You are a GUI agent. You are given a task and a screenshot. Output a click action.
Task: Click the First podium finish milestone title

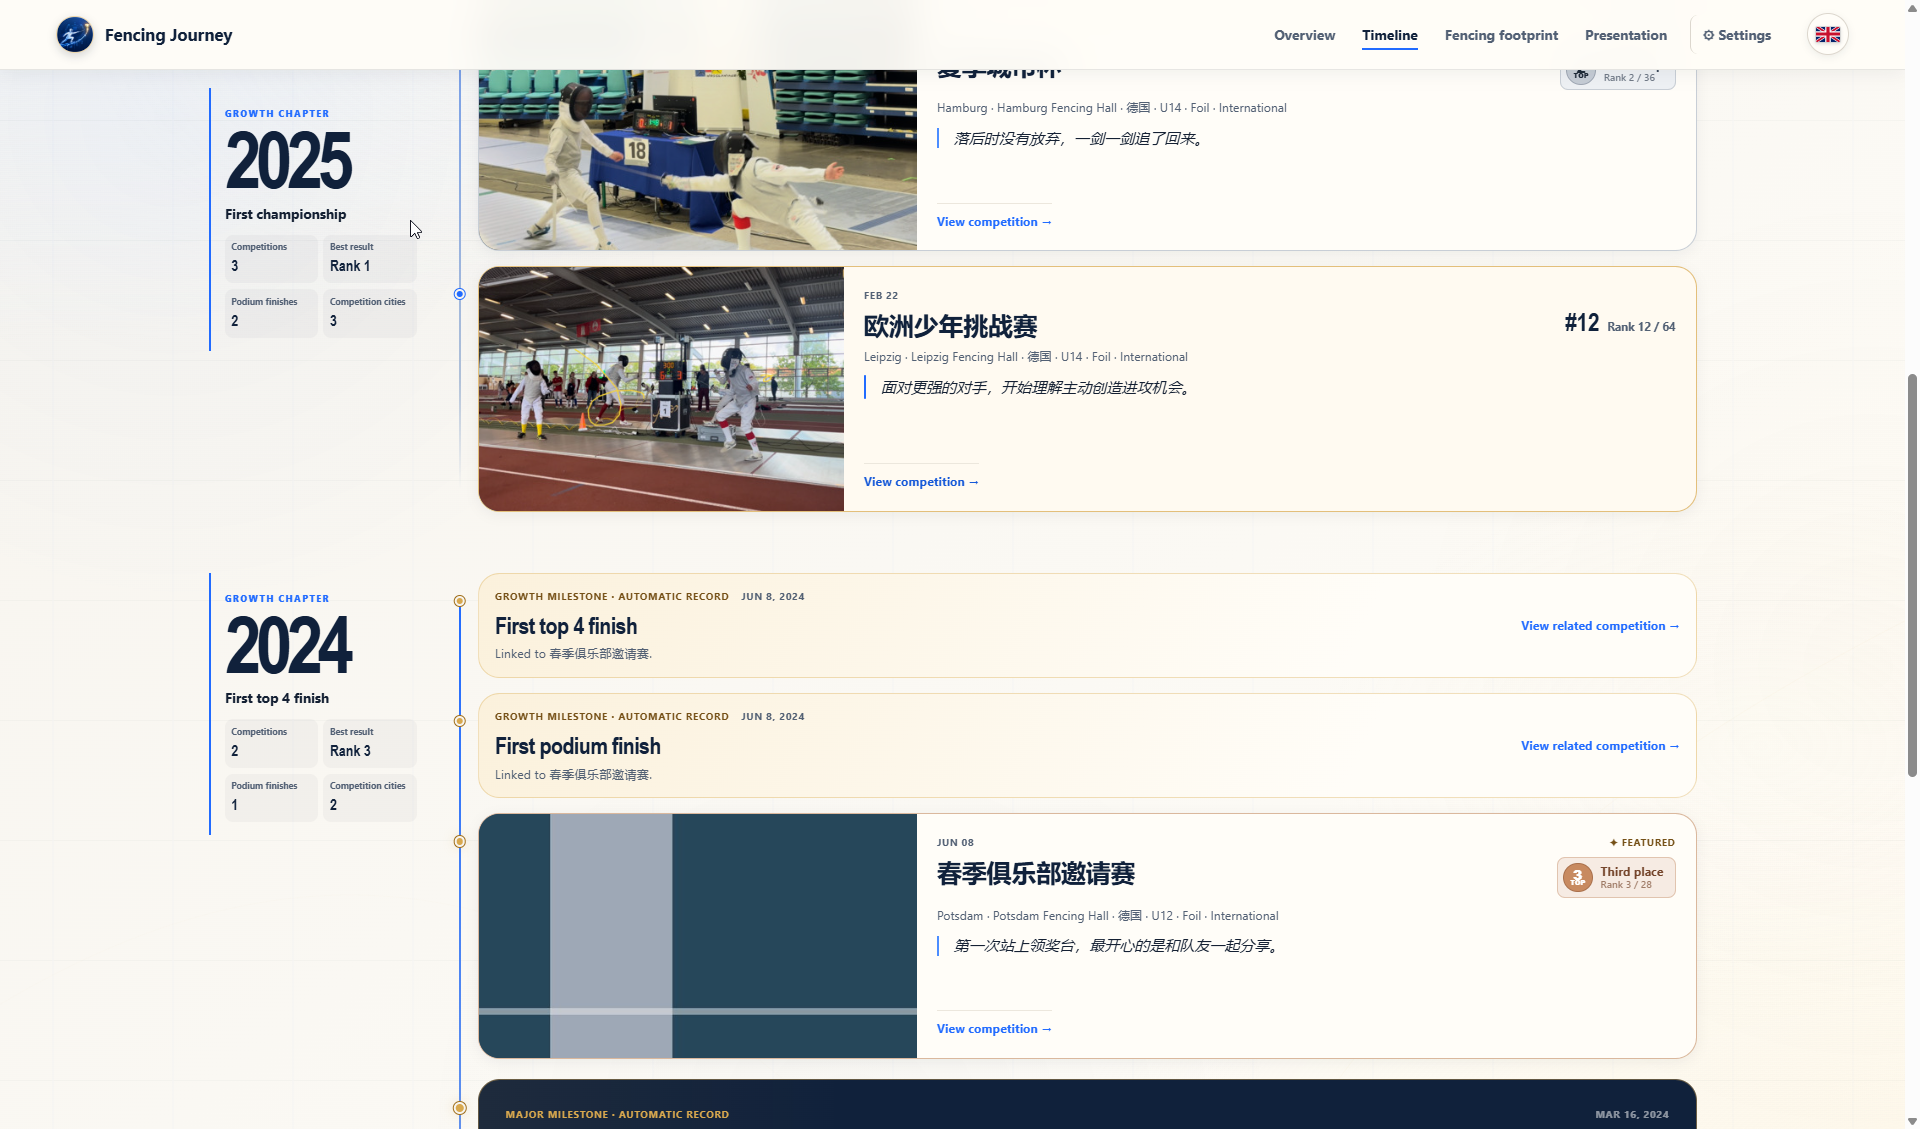[x=577, y=746]
